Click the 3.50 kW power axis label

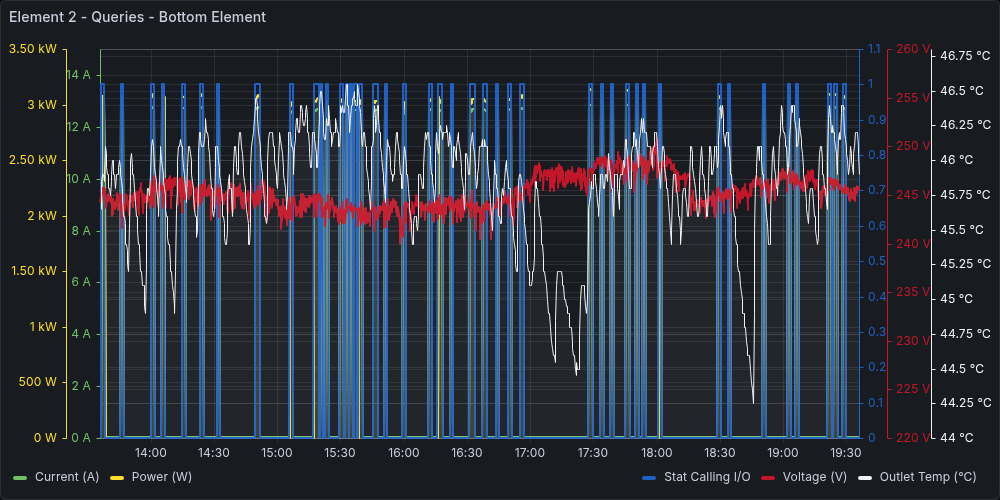pos(33,48)
